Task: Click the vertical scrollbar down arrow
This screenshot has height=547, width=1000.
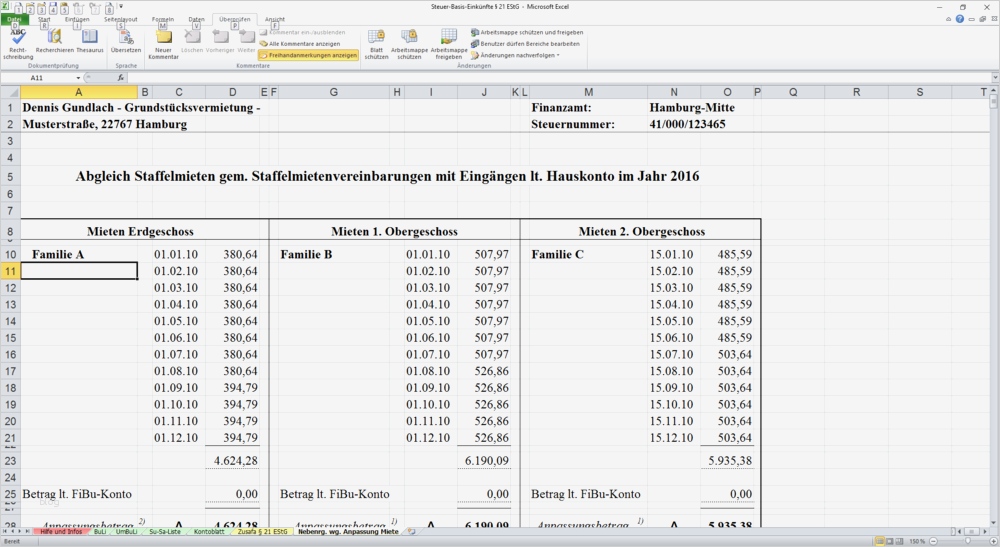Action: [x=994, y=523]
